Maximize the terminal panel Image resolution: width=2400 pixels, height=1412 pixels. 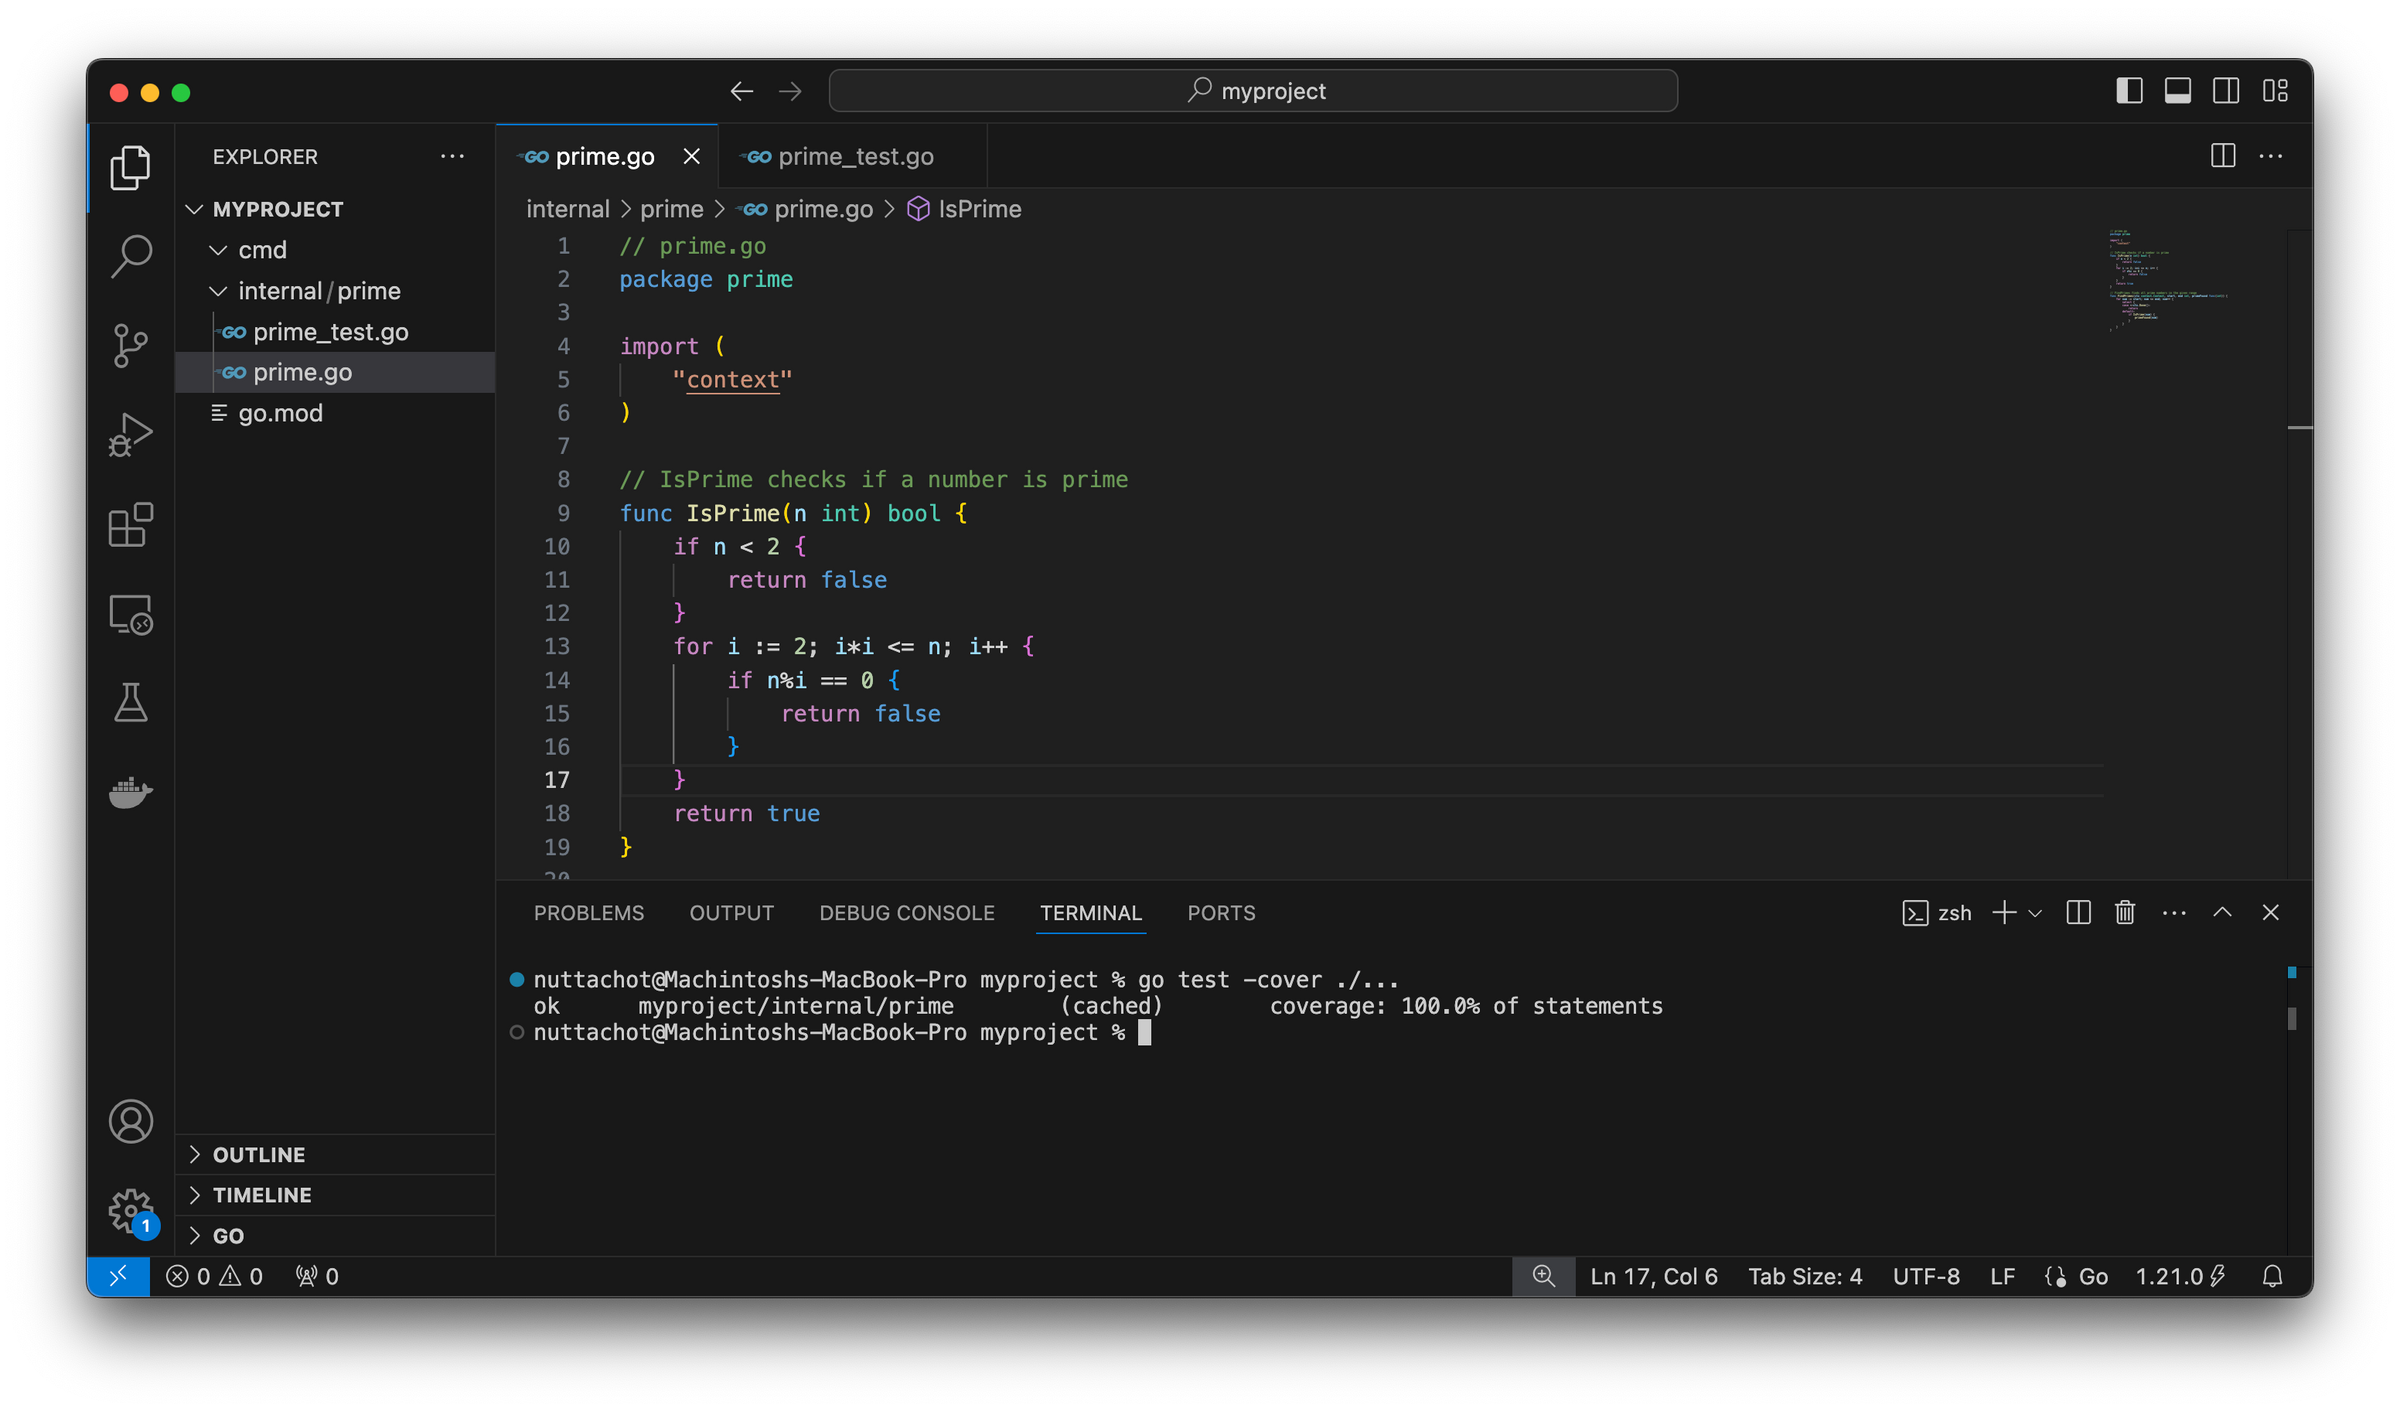2222,912
